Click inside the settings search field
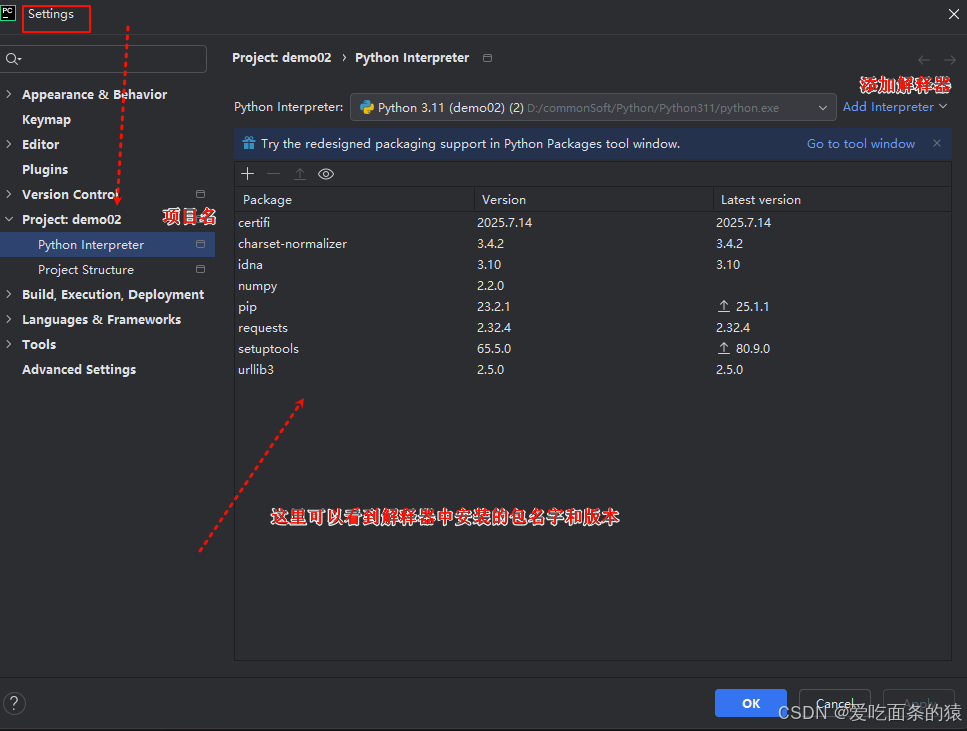967x731 pixels. [103, 59]
